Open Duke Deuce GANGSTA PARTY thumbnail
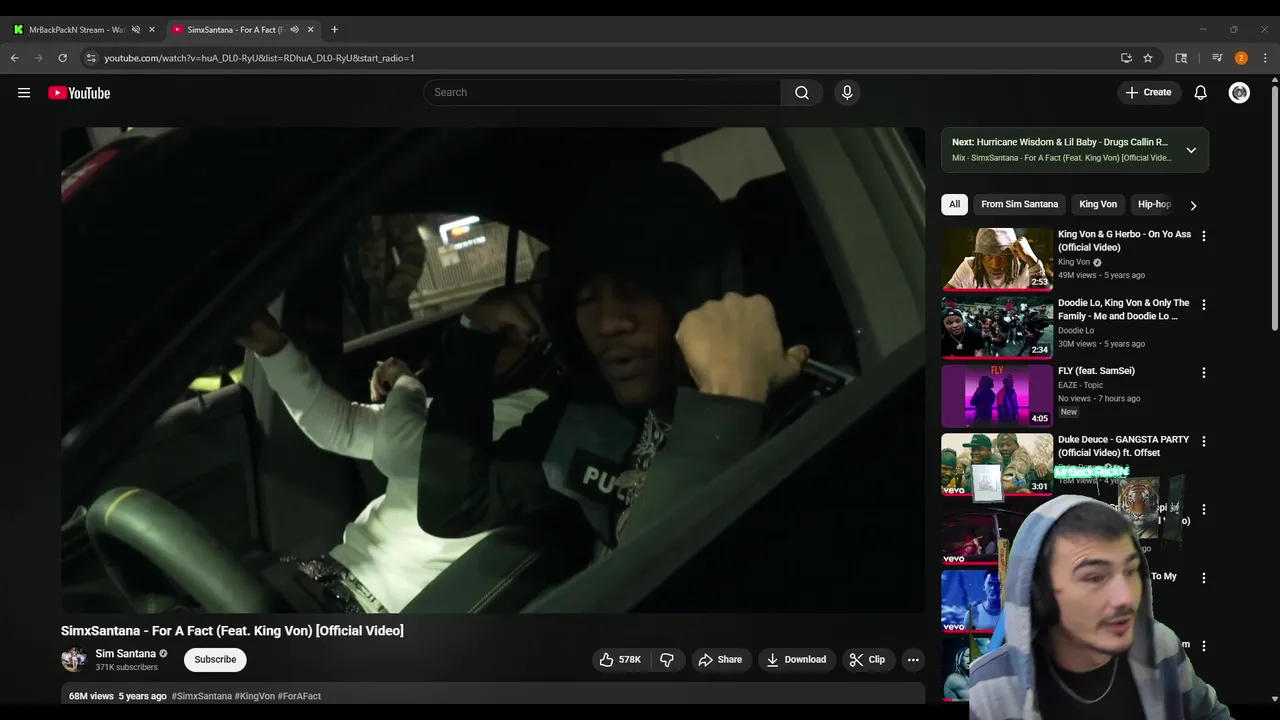This screenshot has height=720, width=1280. (x=997, y=464)
